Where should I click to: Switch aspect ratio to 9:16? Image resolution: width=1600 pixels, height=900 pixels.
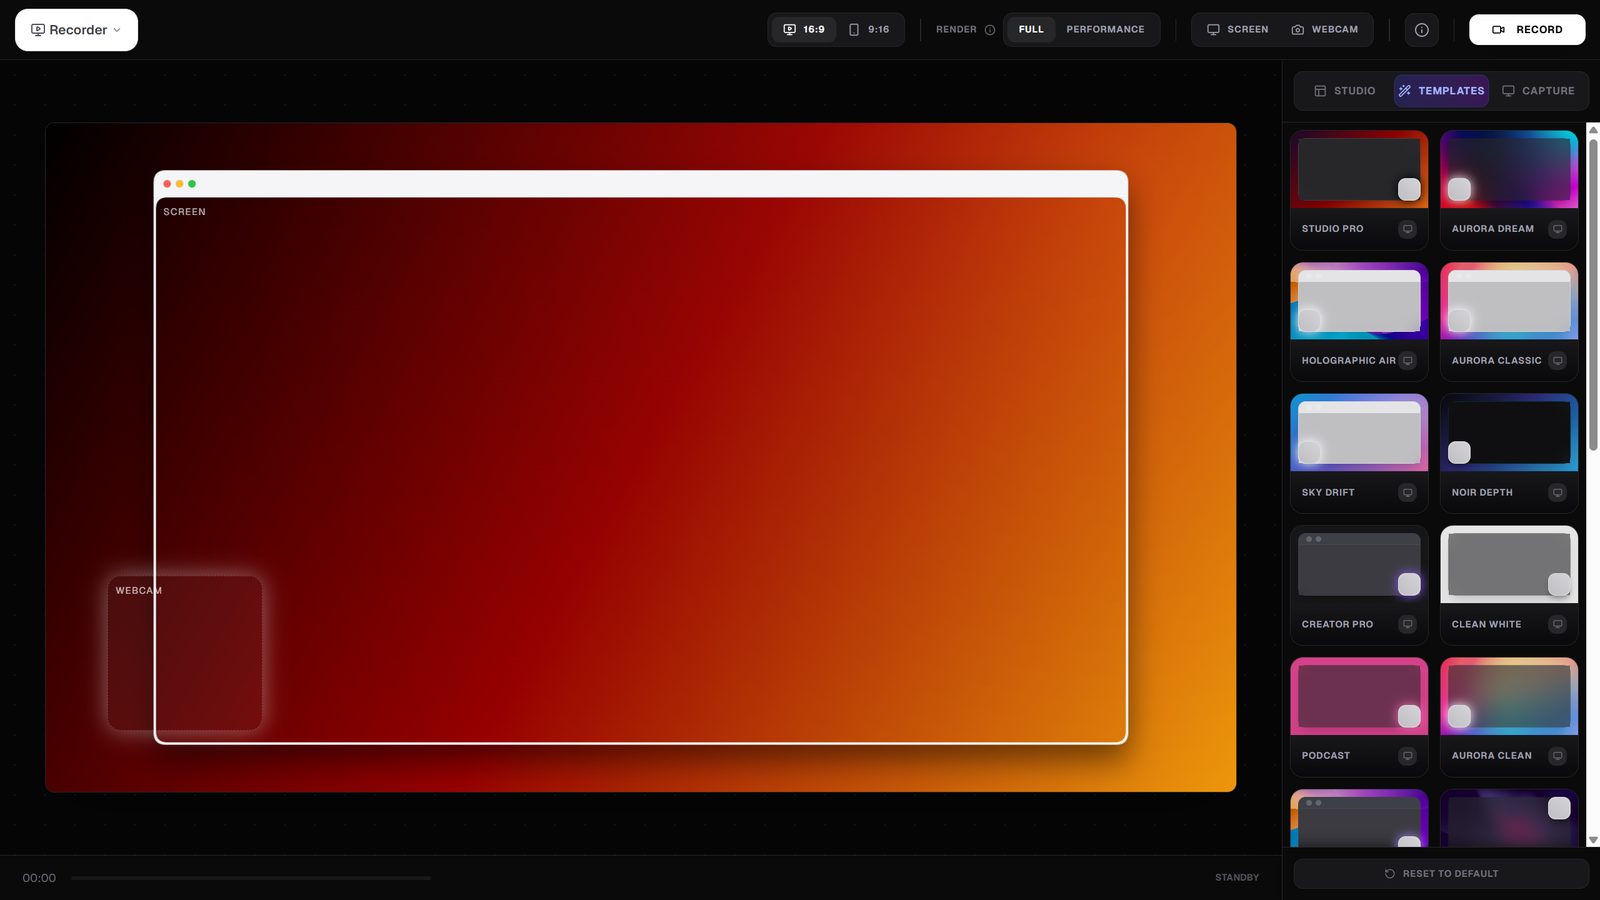click(868, 30)
